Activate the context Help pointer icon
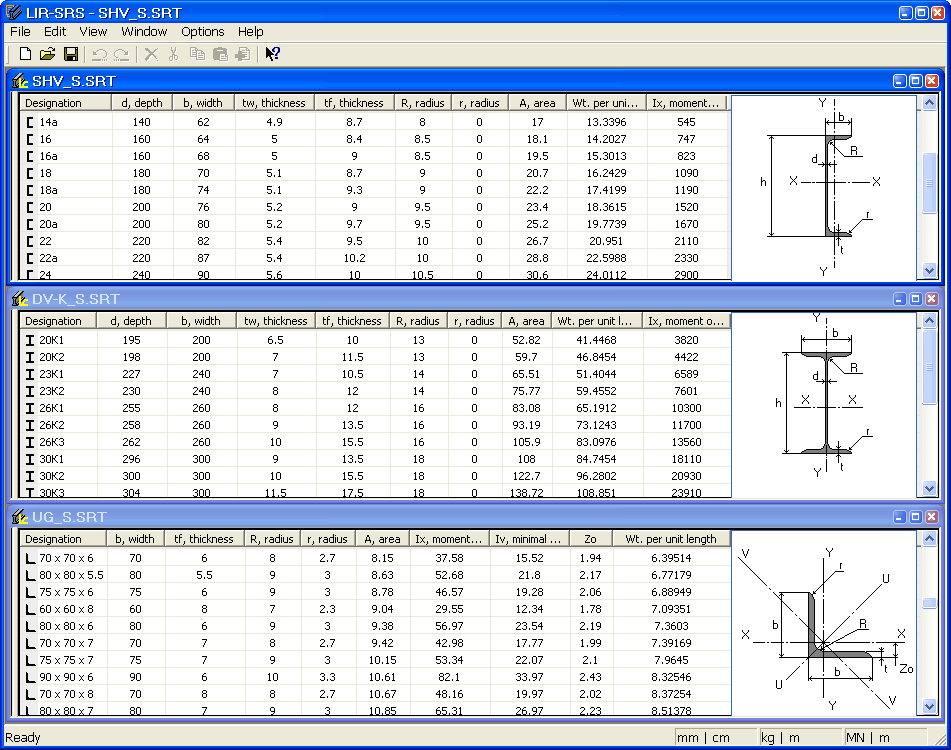The image size is (951, 750). [x=272, y=54]
